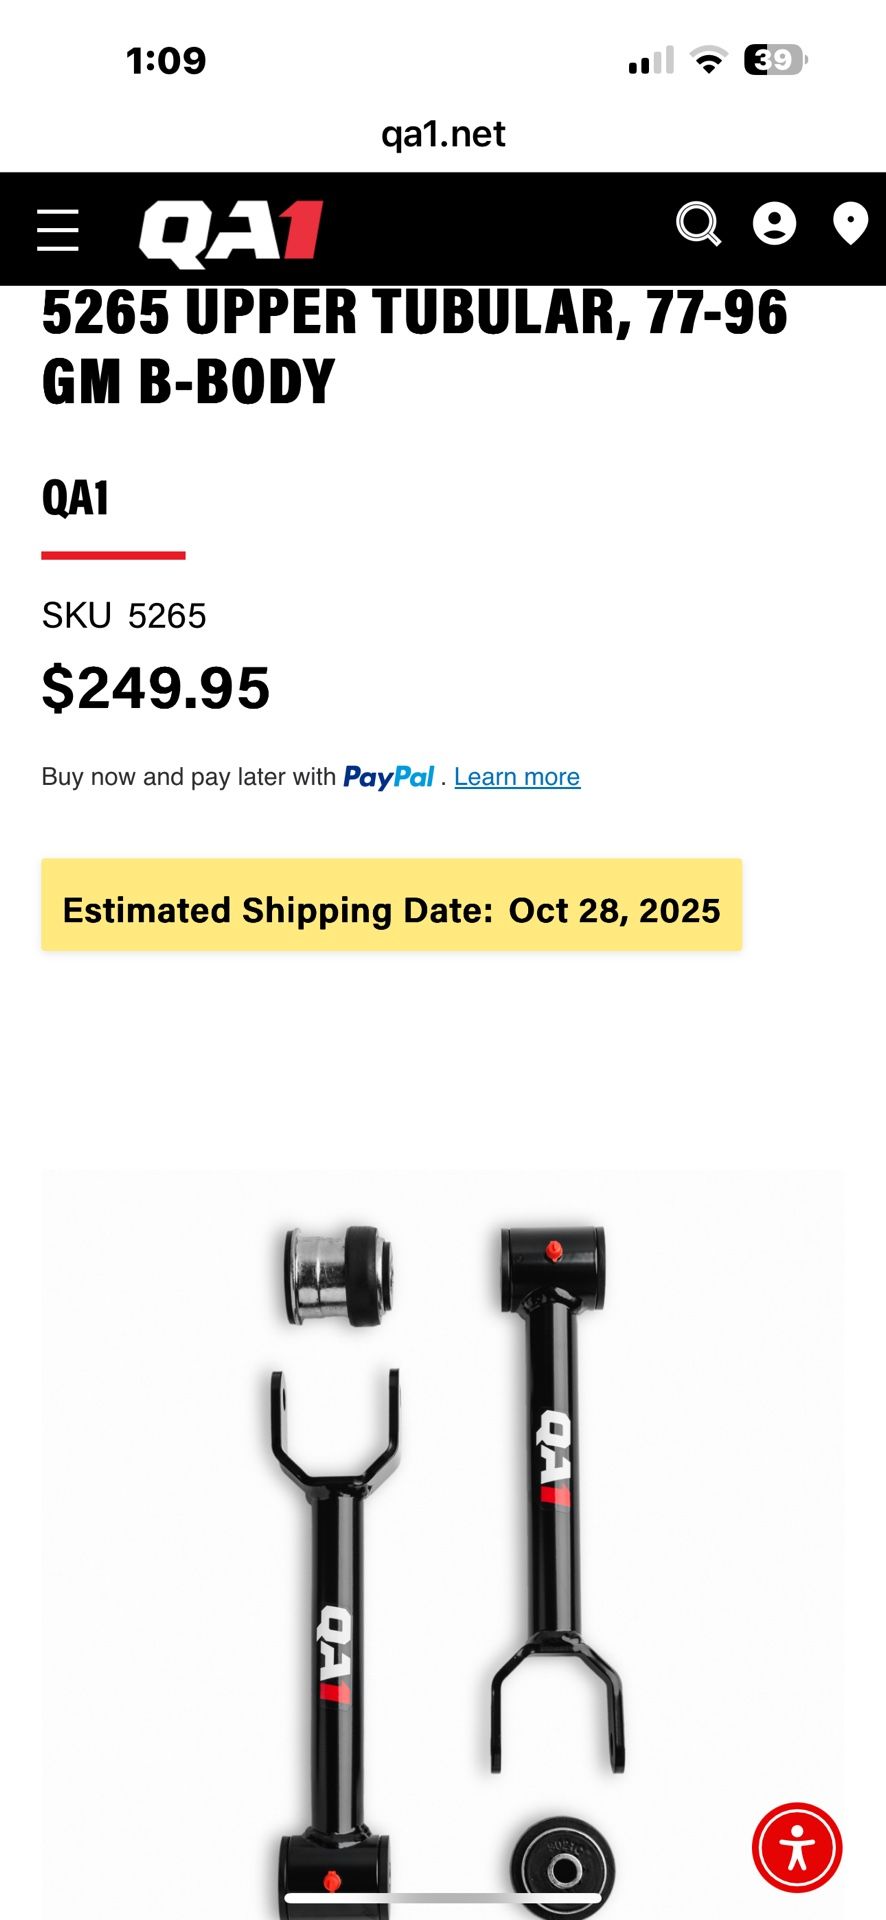Tap the qa1.net address bar
The height and width of the screenshot is (1920, 886).
tap(443, 134)
